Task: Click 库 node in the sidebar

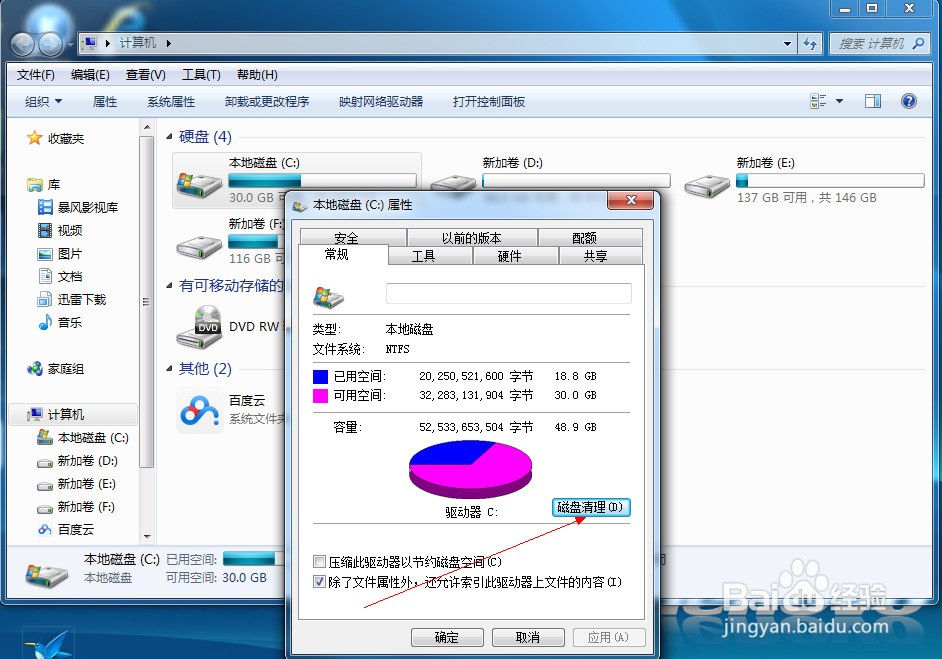Action: click(x=44, y=184)
